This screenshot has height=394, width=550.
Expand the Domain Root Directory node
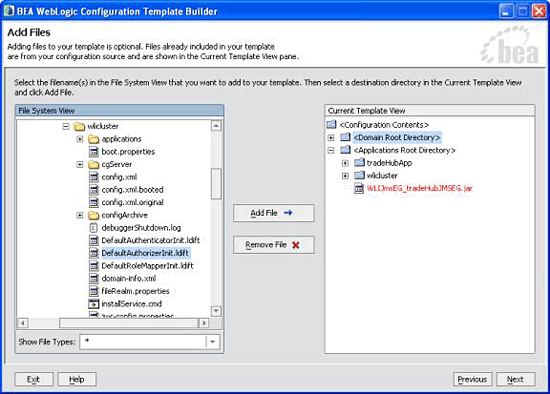[x=331, y=138]
